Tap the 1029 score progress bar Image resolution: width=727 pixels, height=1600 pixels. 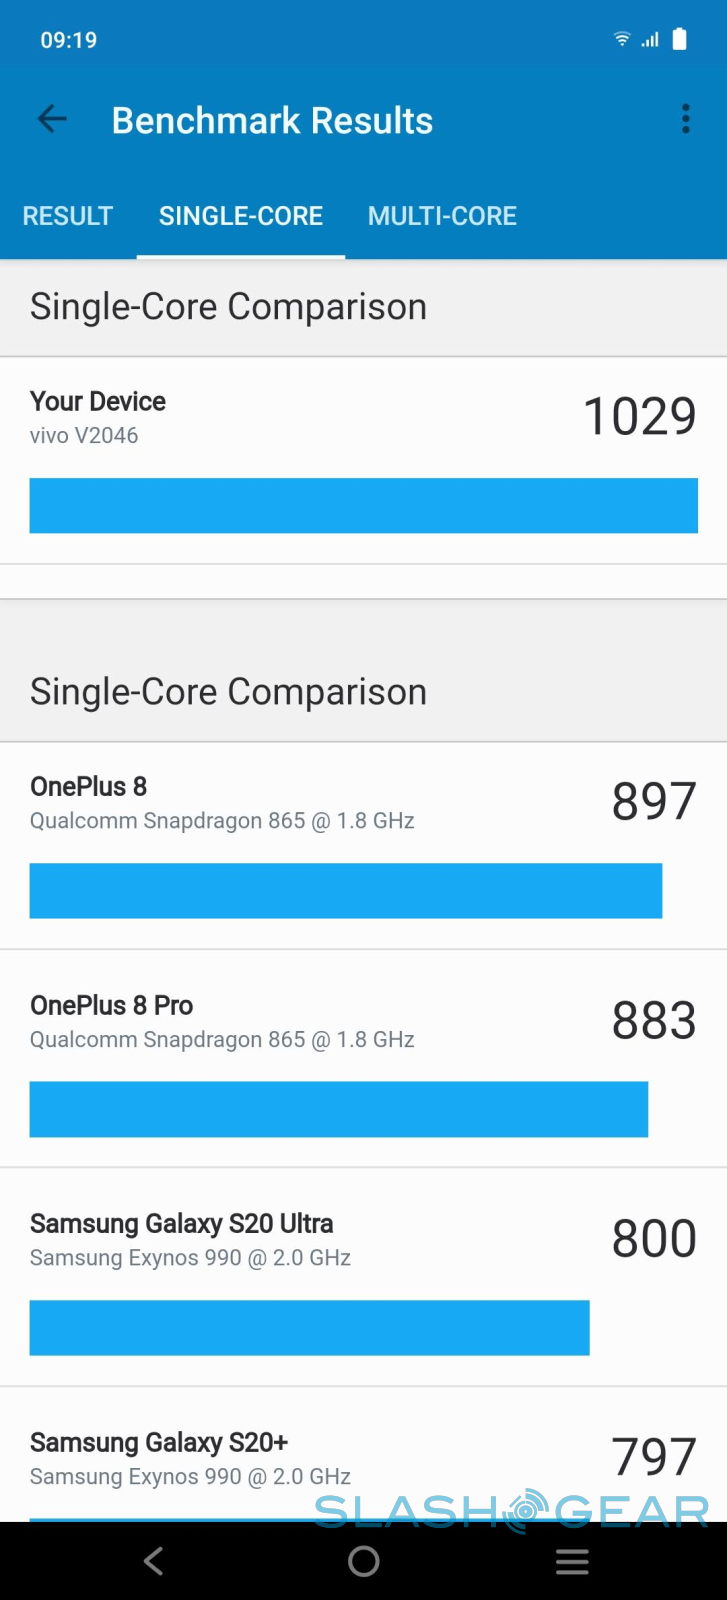pos(363,505)
